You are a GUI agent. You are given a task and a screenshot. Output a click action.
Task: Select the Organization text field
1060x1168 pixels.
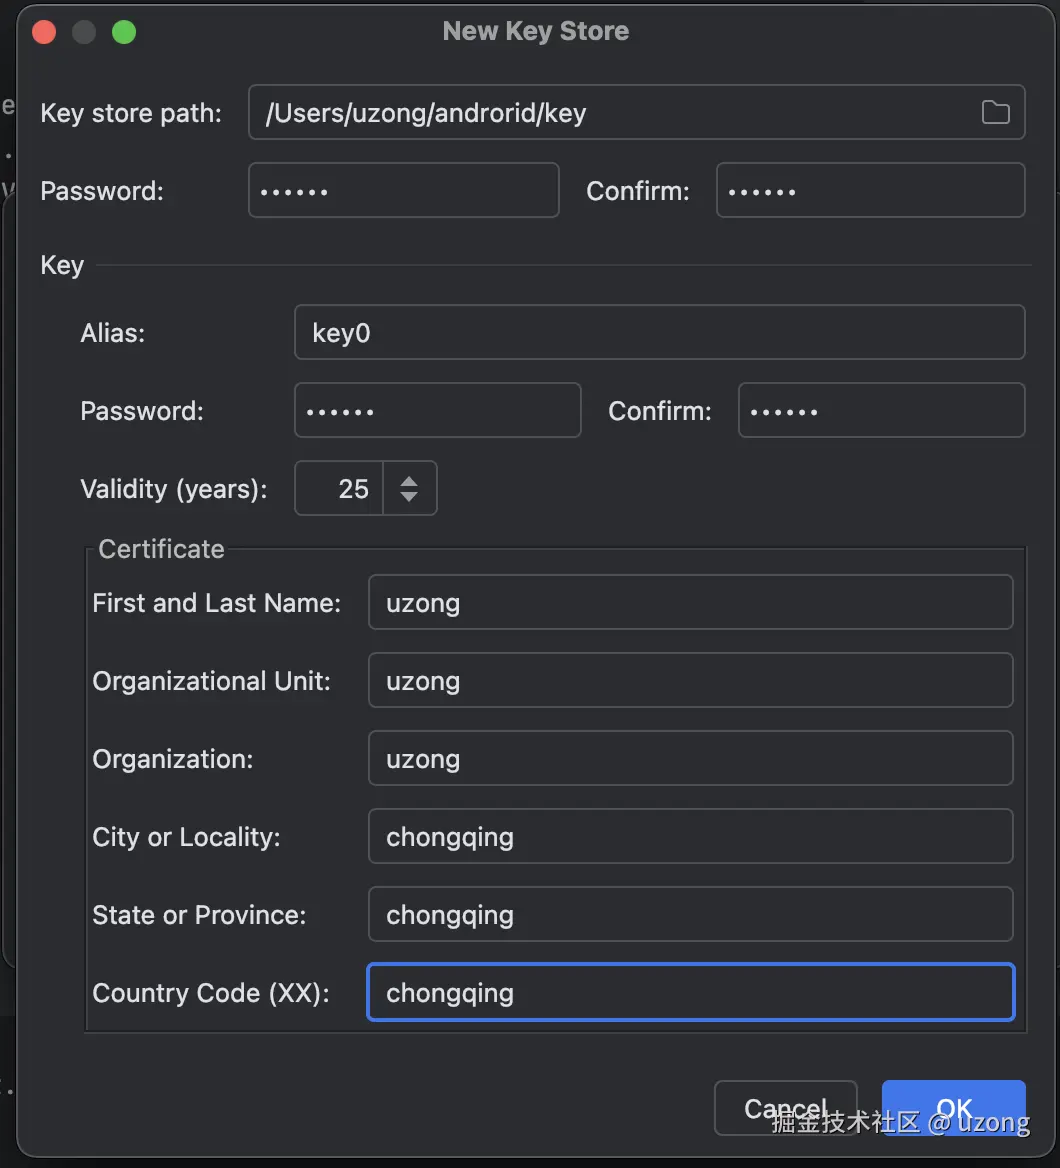[x=690, y=758]
